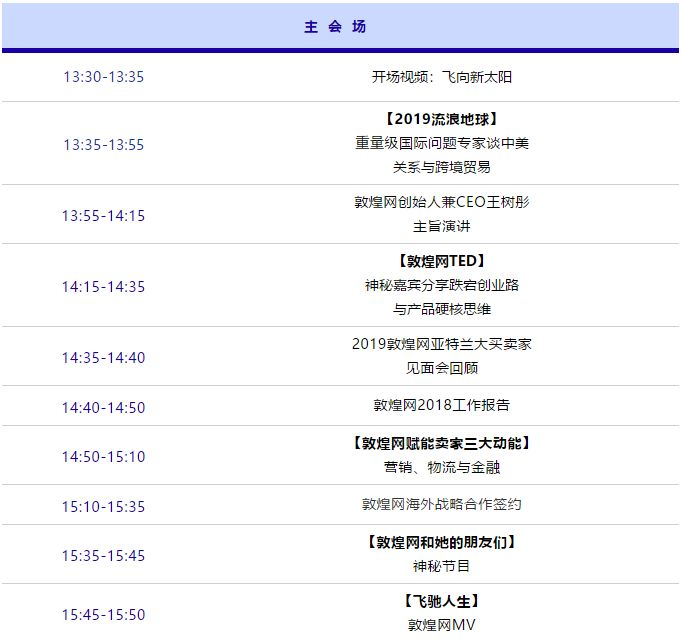
Task: Click 主旨演讲 text
Action: click(x=442, y=226)
